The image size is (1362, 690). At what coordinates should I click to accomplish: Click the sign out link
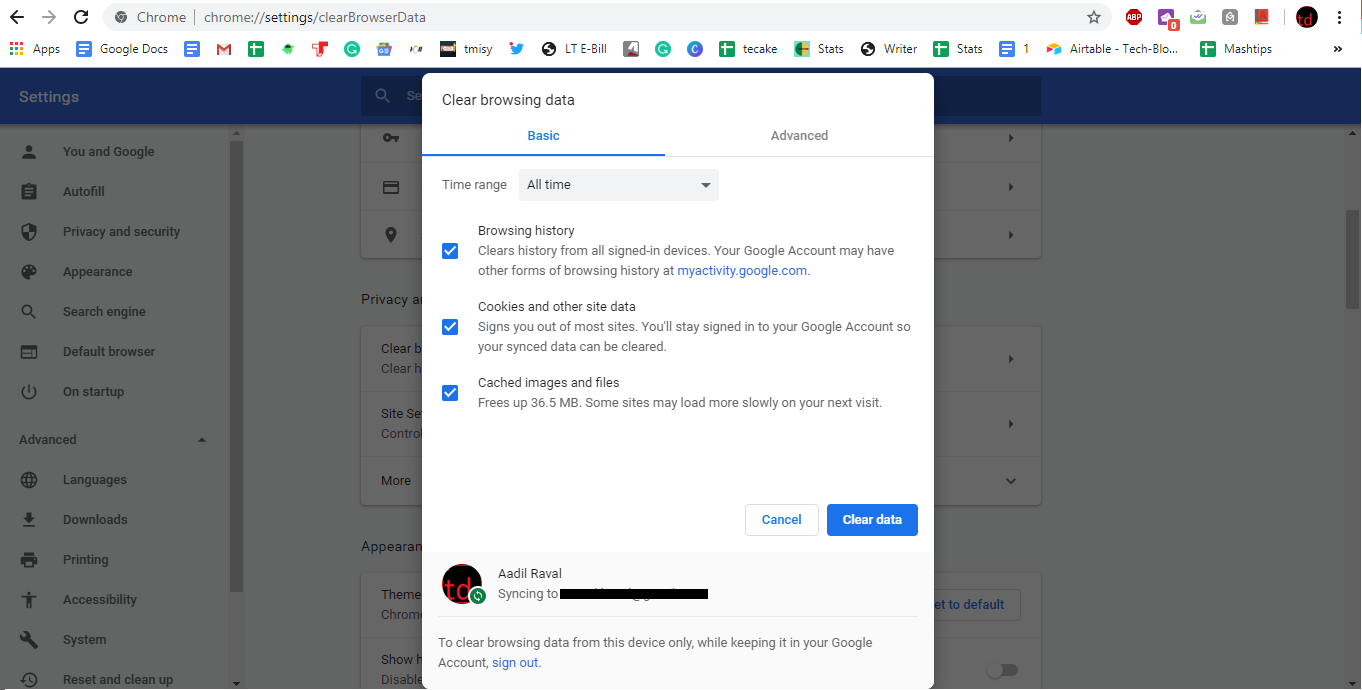[x=515, y=663]
